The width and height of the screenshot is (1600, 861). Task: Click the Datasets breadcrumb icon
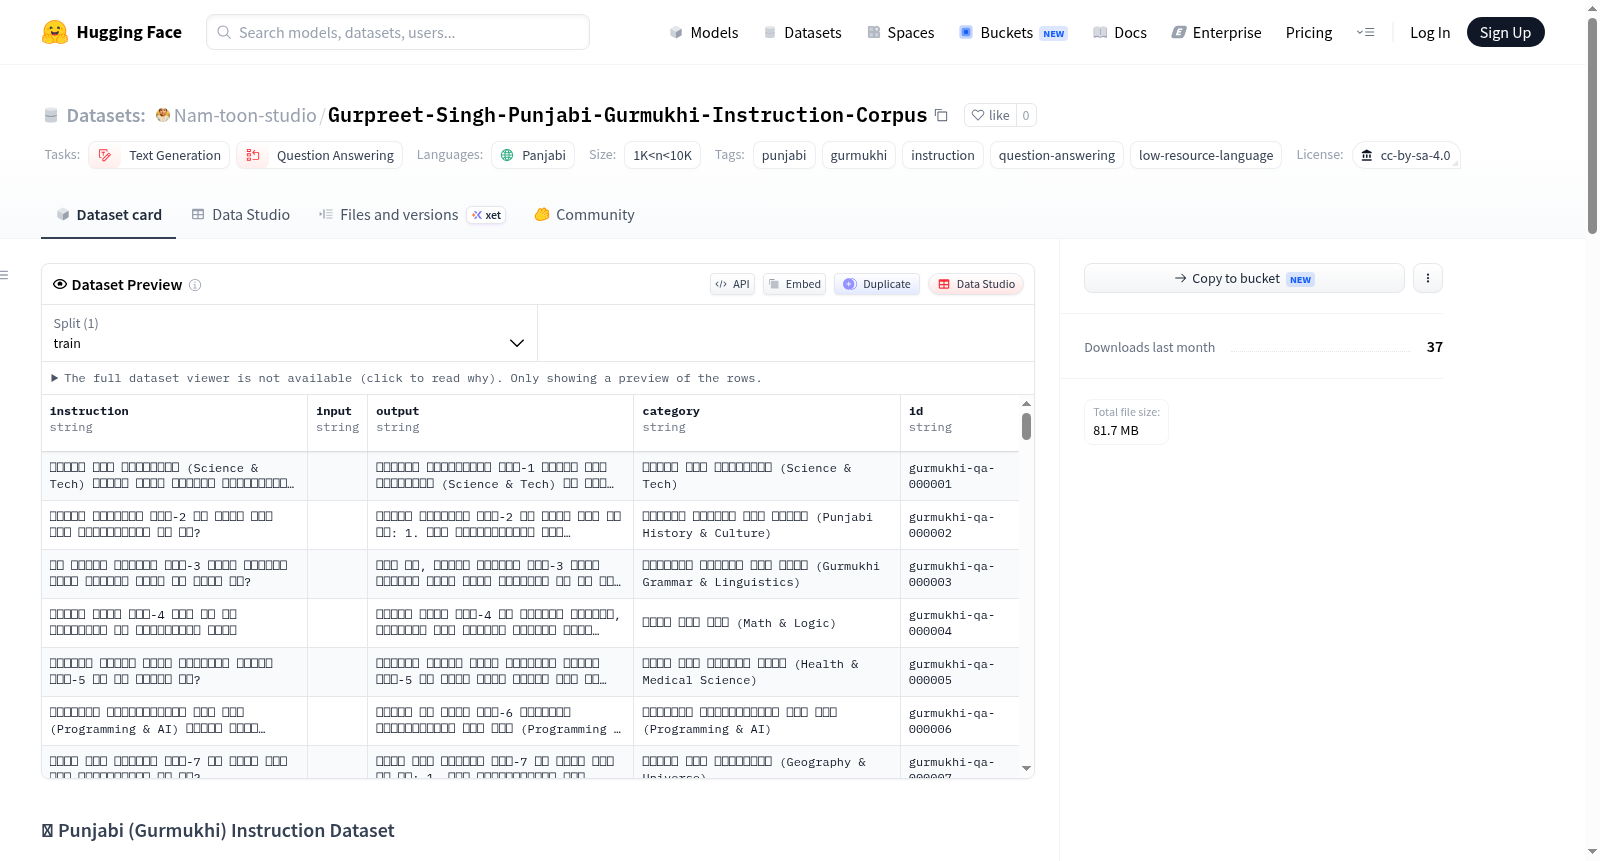point(51,115)
